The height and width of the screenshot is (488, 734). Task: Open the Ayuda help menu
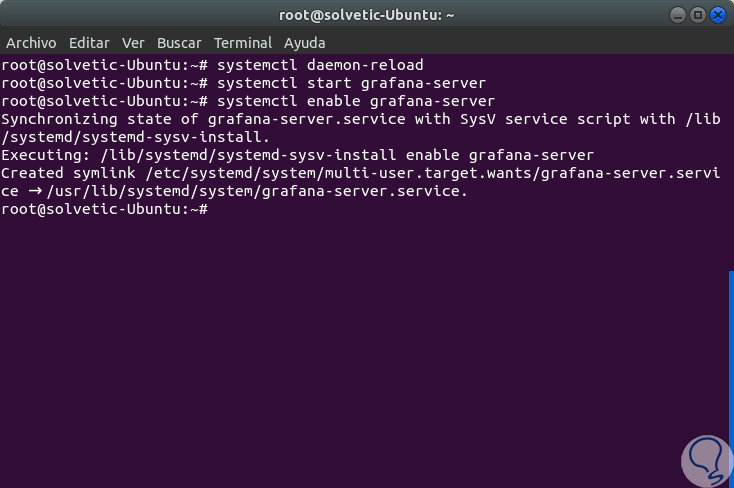click(304, 43)
